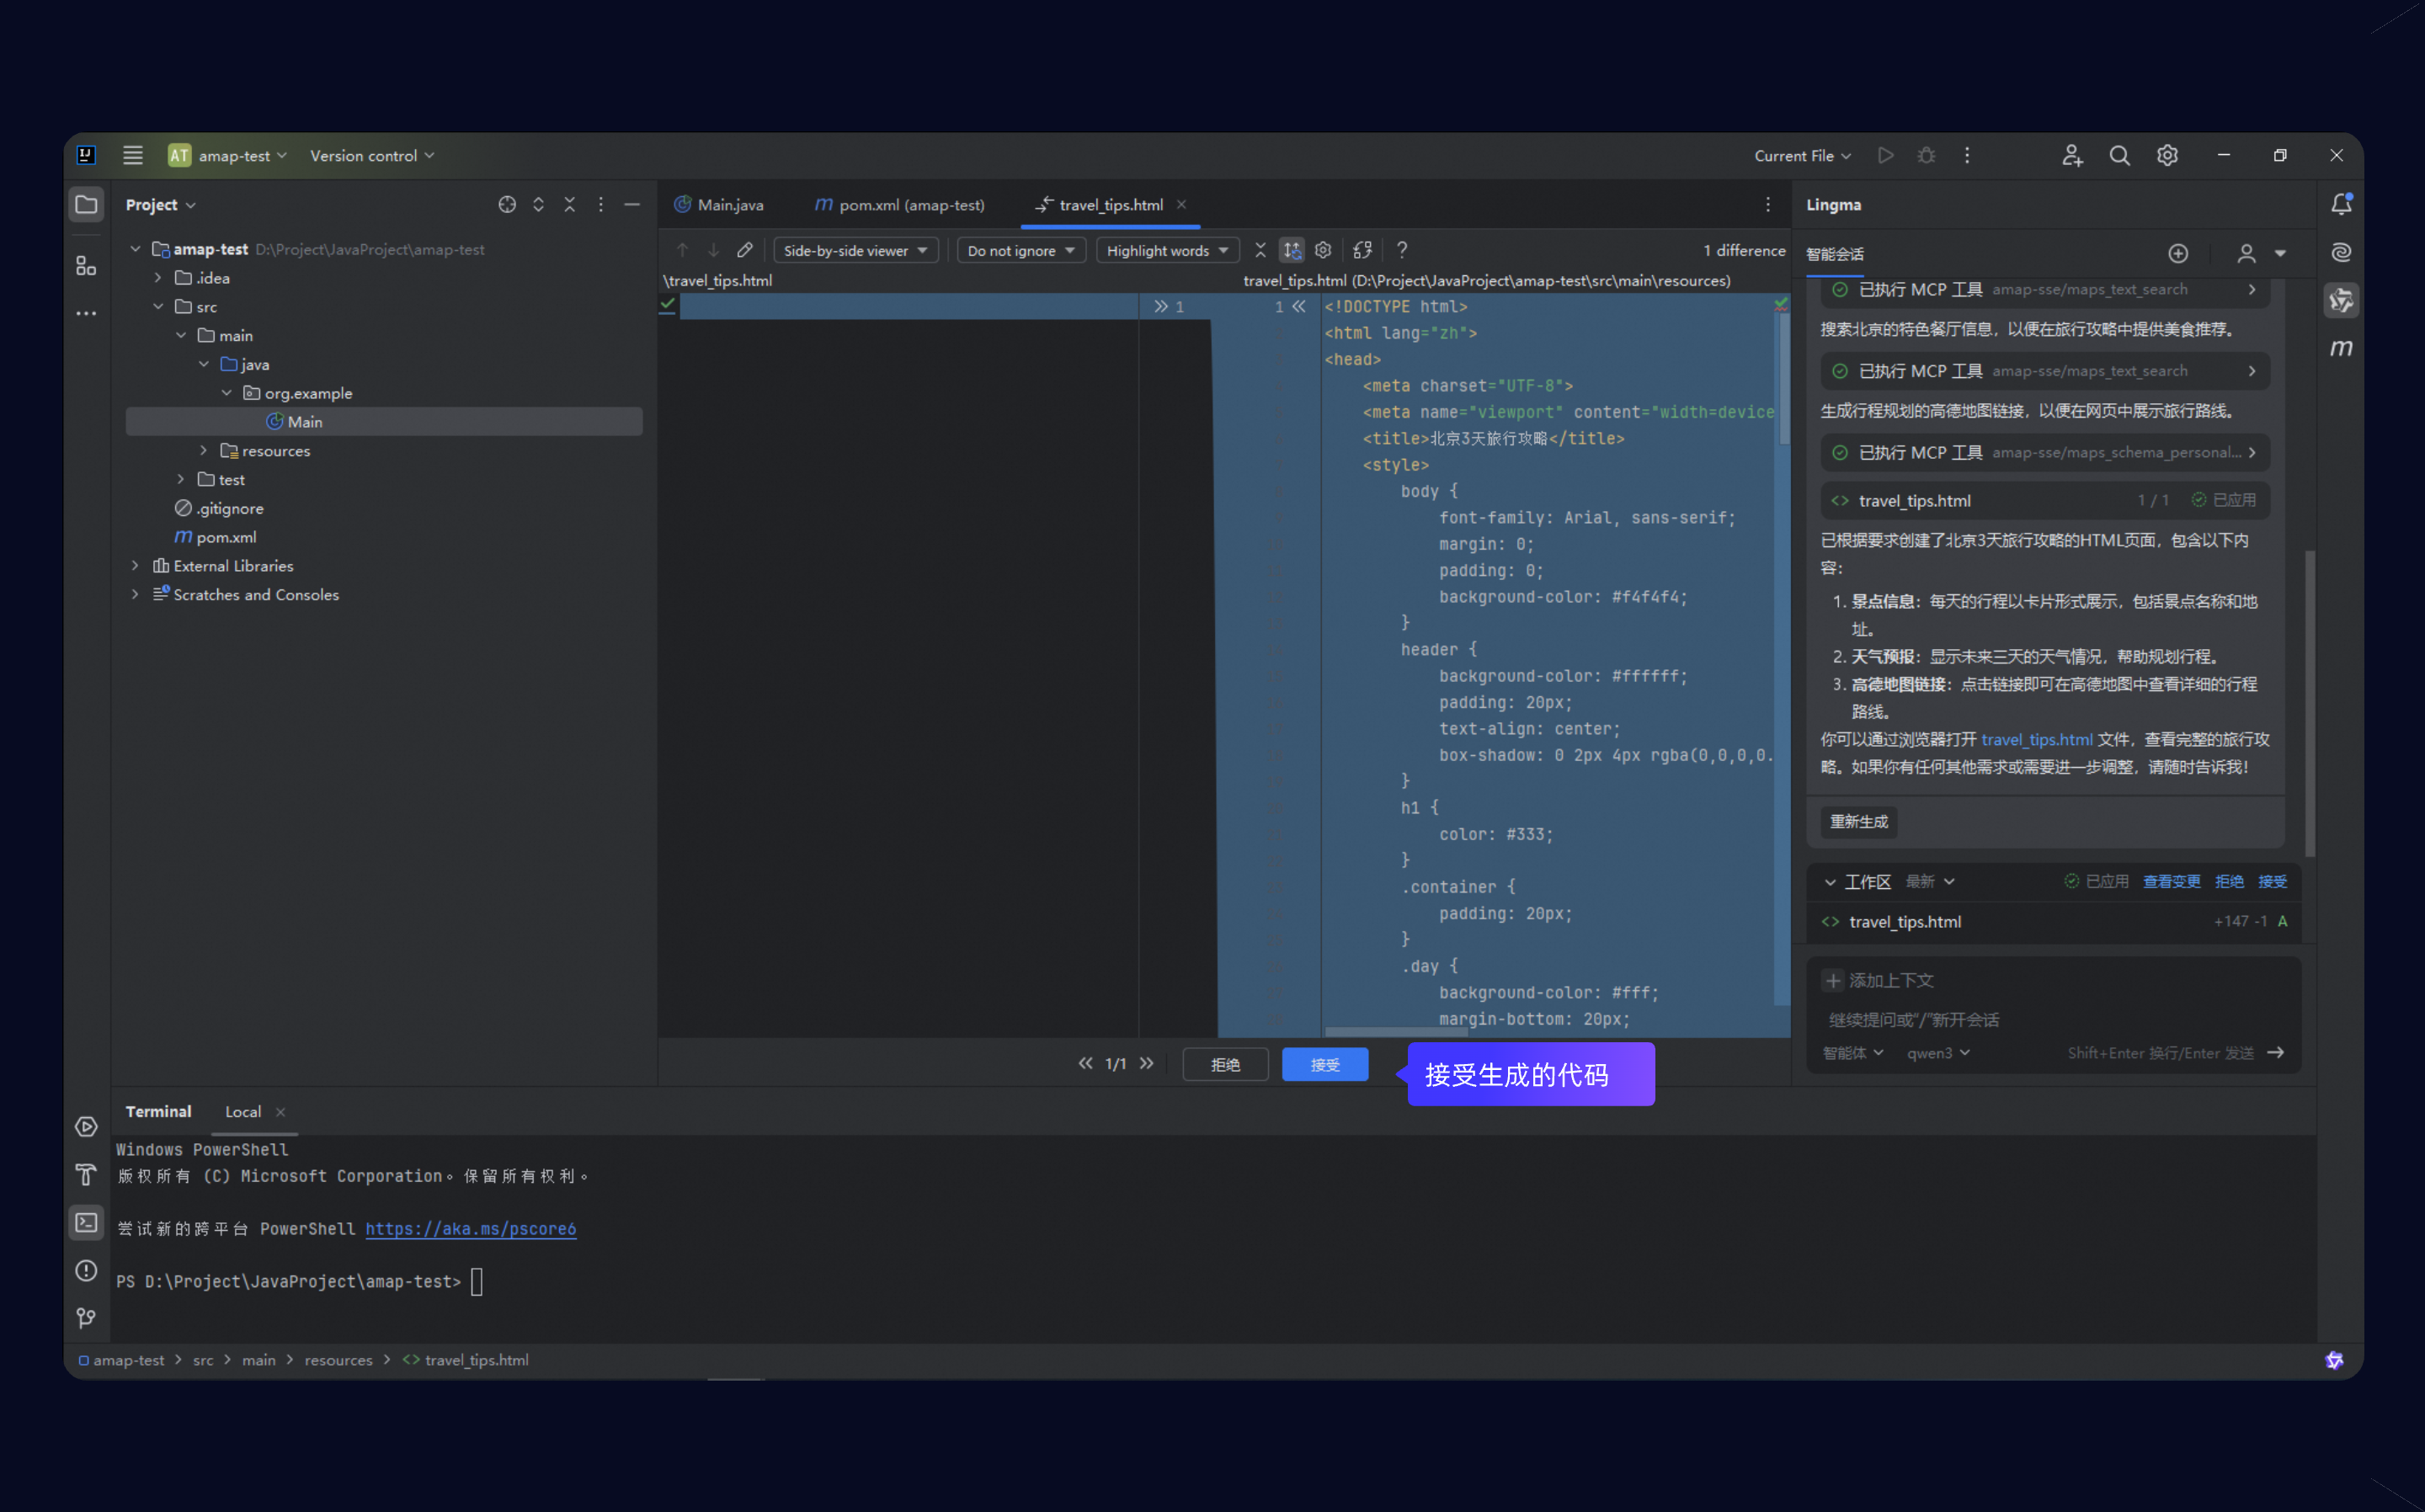Collapse the 工作区 section

[1830, 882]
